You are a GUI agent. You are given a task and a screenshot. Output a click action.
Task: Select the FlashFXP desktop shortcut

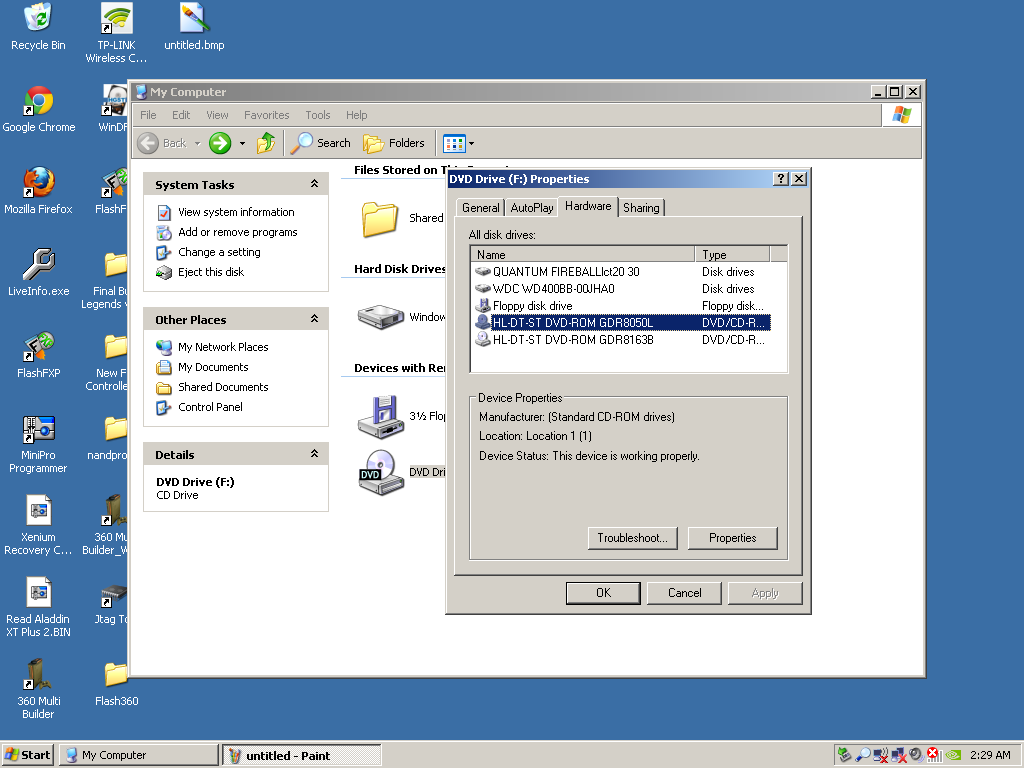[39, 355]
